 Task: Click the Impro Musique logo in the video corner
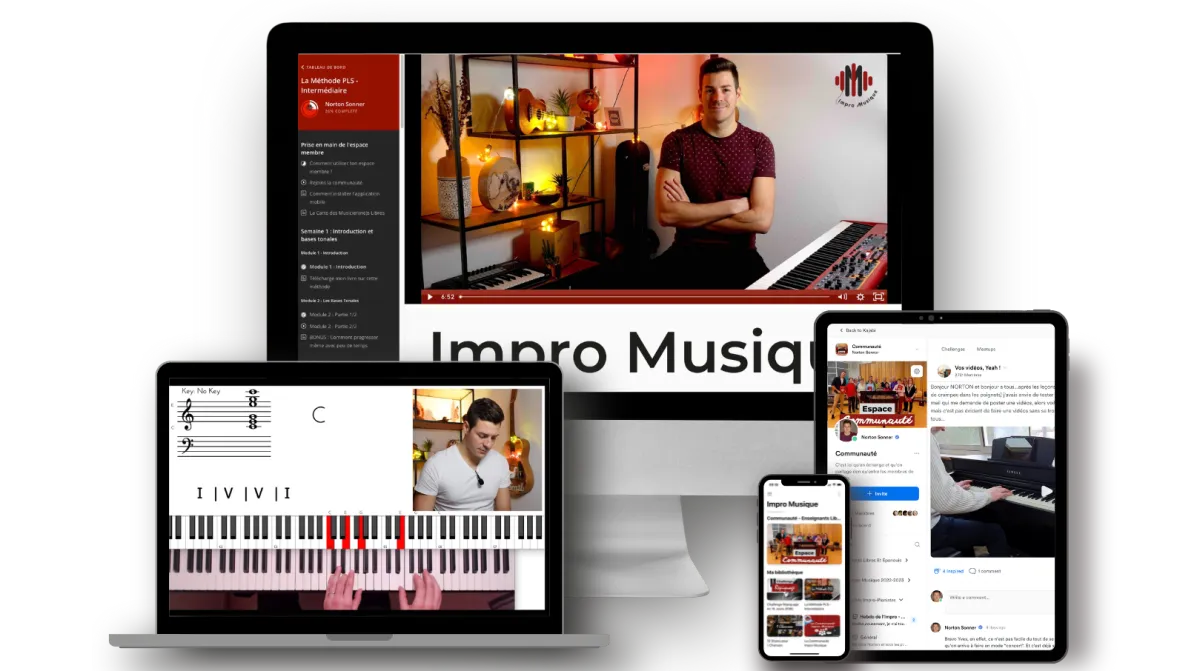coord(854,87)
